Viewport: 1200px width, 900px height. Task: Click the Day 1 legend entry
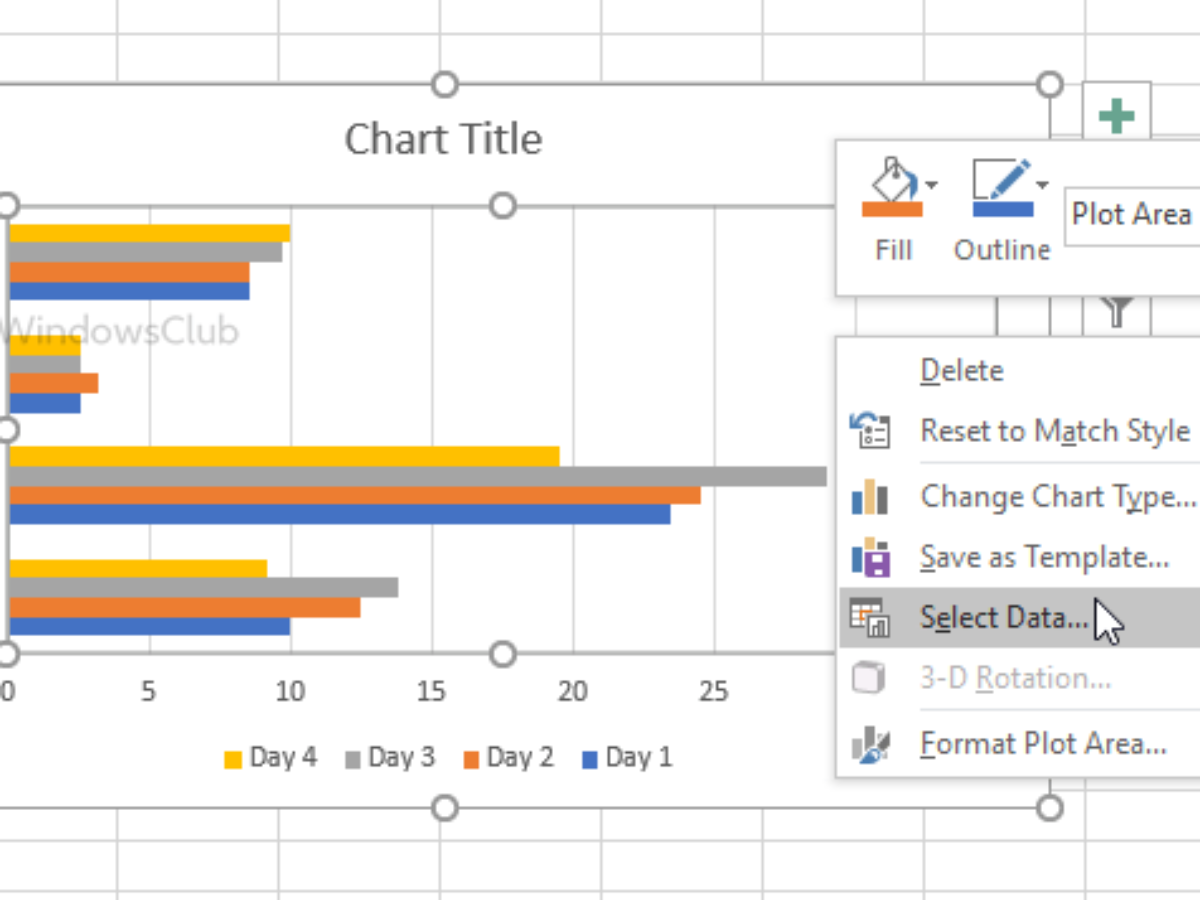[627, 758]
